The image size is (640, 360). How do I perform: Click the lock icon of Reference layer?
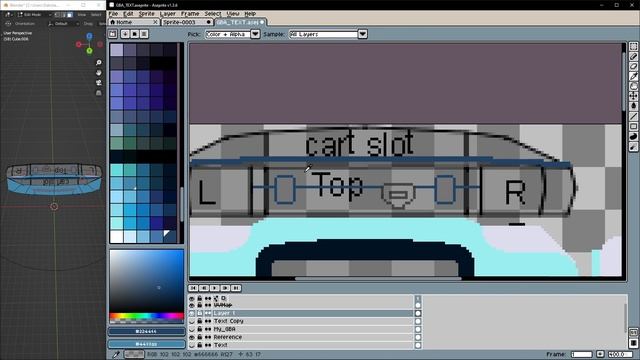[200, 337]
